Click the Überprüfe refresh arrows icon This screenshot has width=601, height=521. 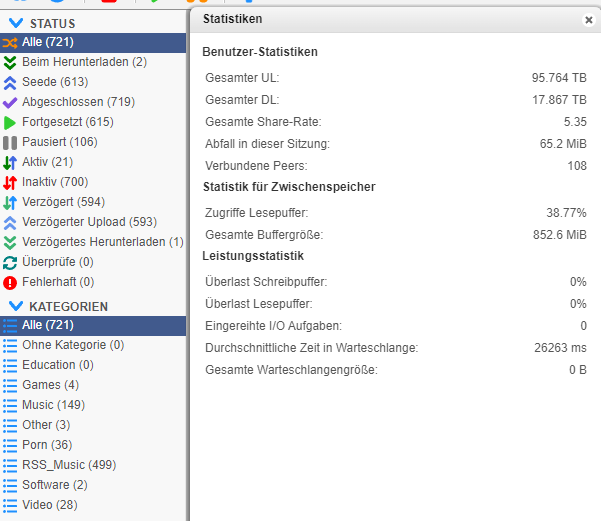pos(10,262)
